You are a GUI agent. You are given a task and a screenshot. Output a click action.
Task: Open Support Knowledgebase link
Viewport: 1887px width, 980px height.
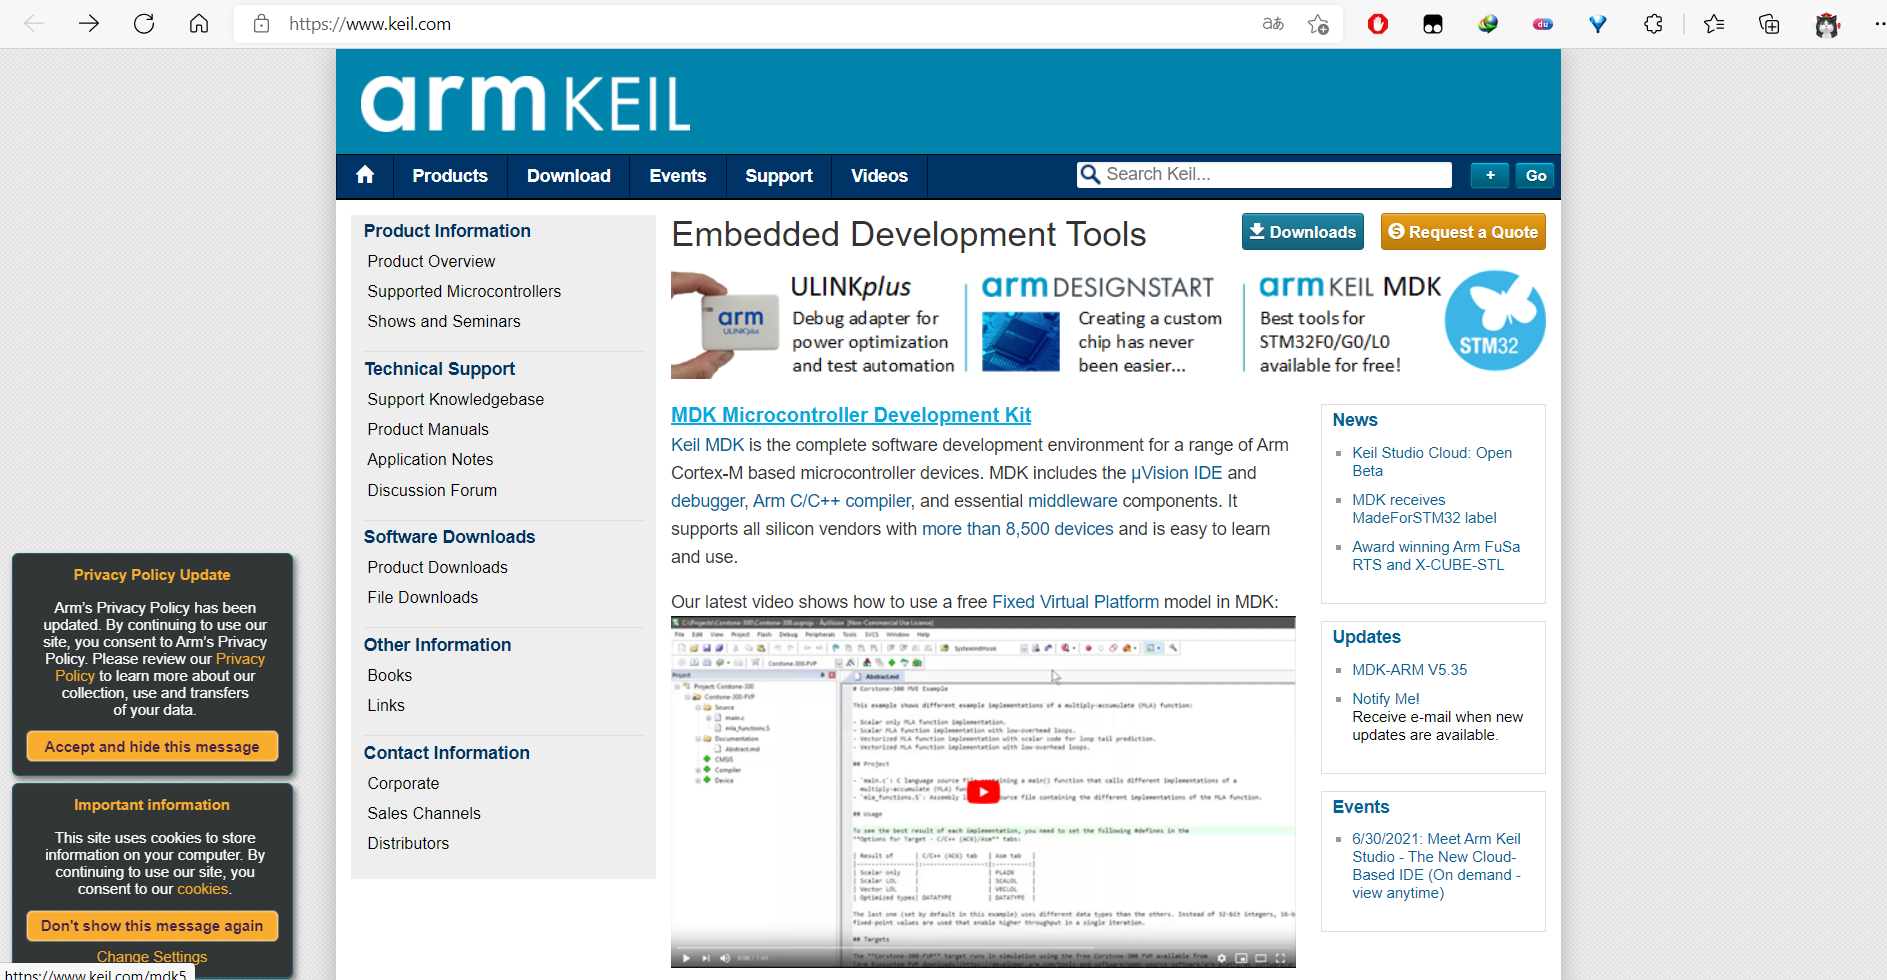tap(456, 399)
